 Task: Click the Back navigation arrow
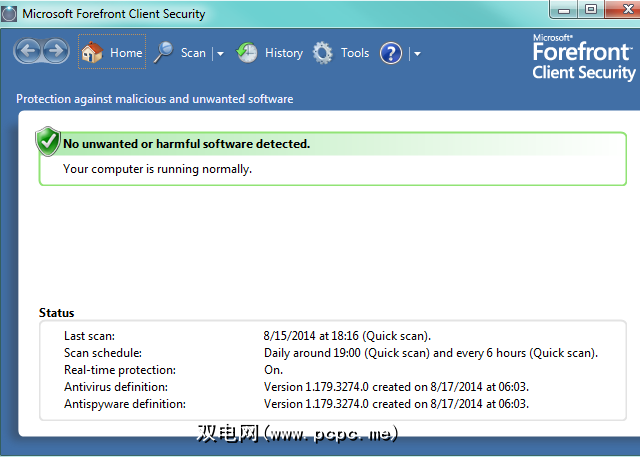tap(28, 52)
